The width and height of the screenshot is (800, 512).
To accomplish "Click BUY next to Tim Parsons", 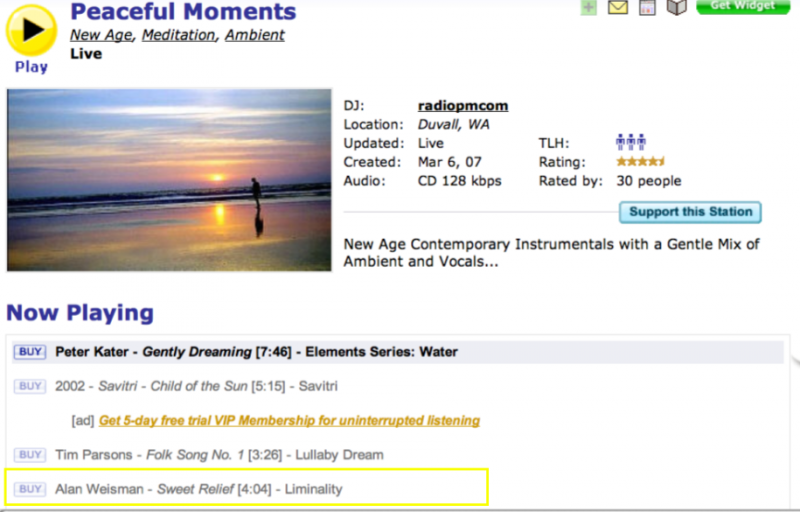I will tap(30, 455).
